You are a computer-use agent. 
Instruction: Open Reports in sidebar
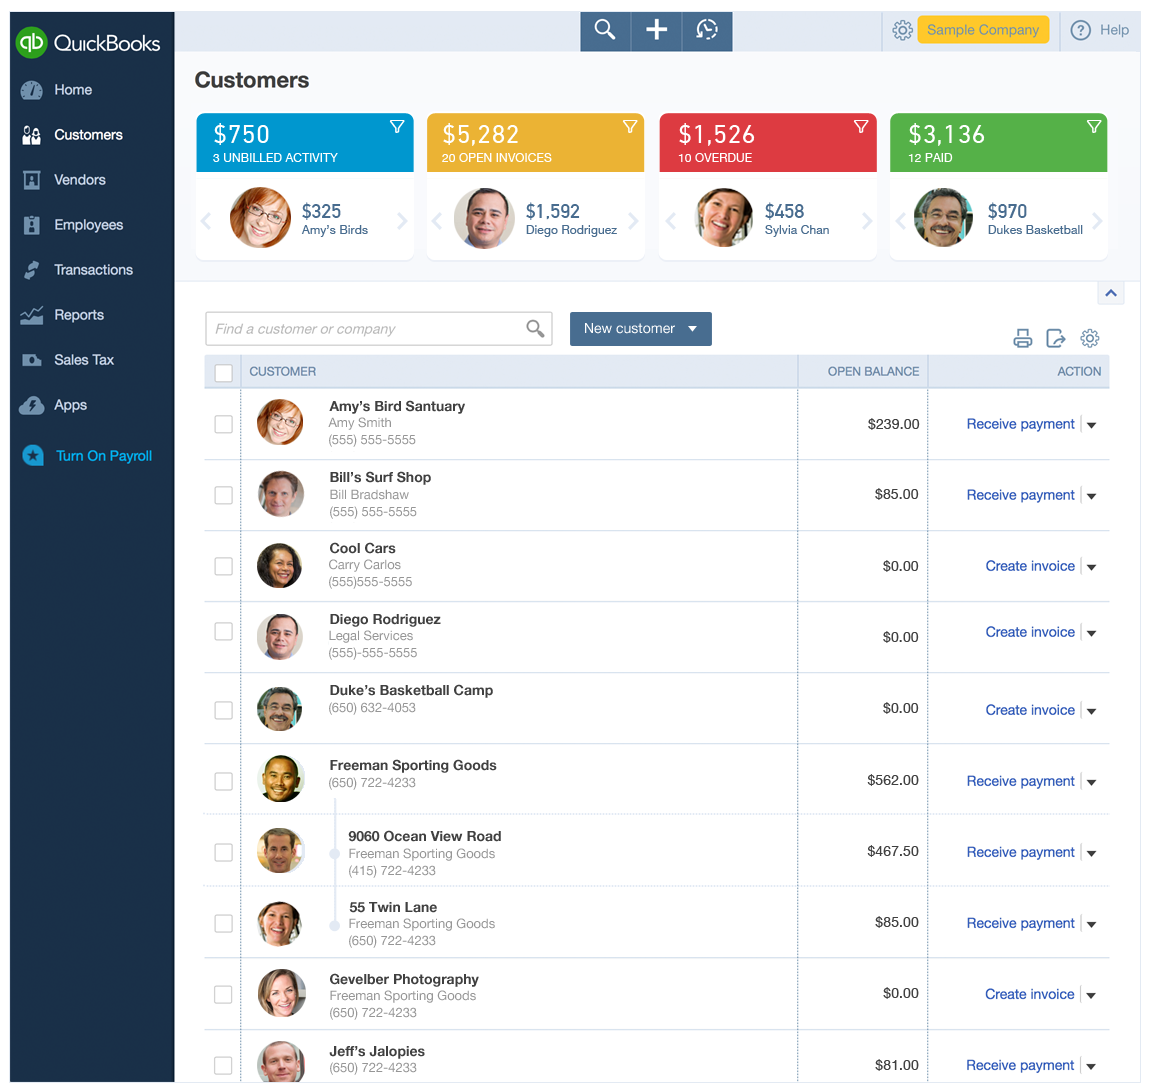tap(78, 315)
